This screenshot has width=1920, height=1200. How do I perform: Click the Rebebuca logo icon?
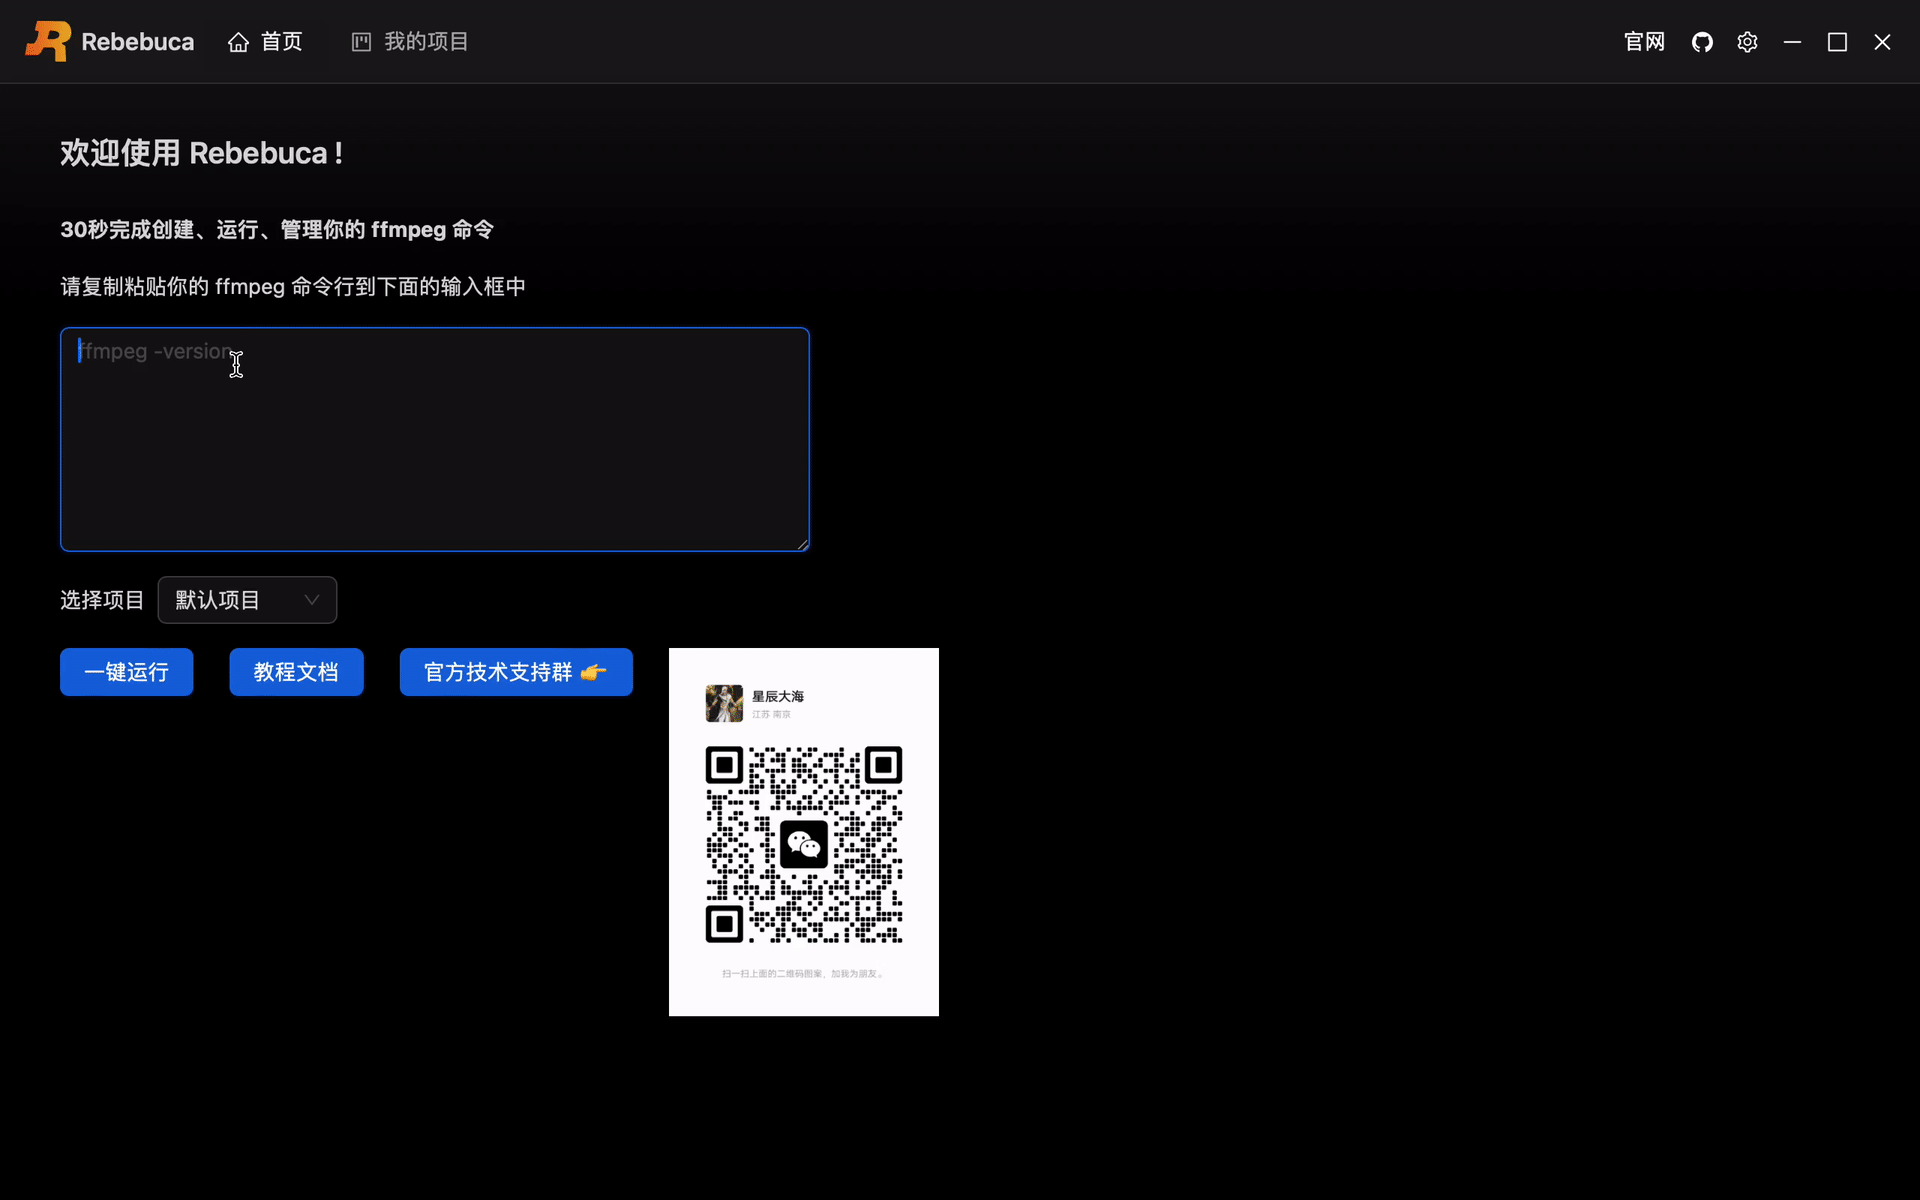coord(47,41)
